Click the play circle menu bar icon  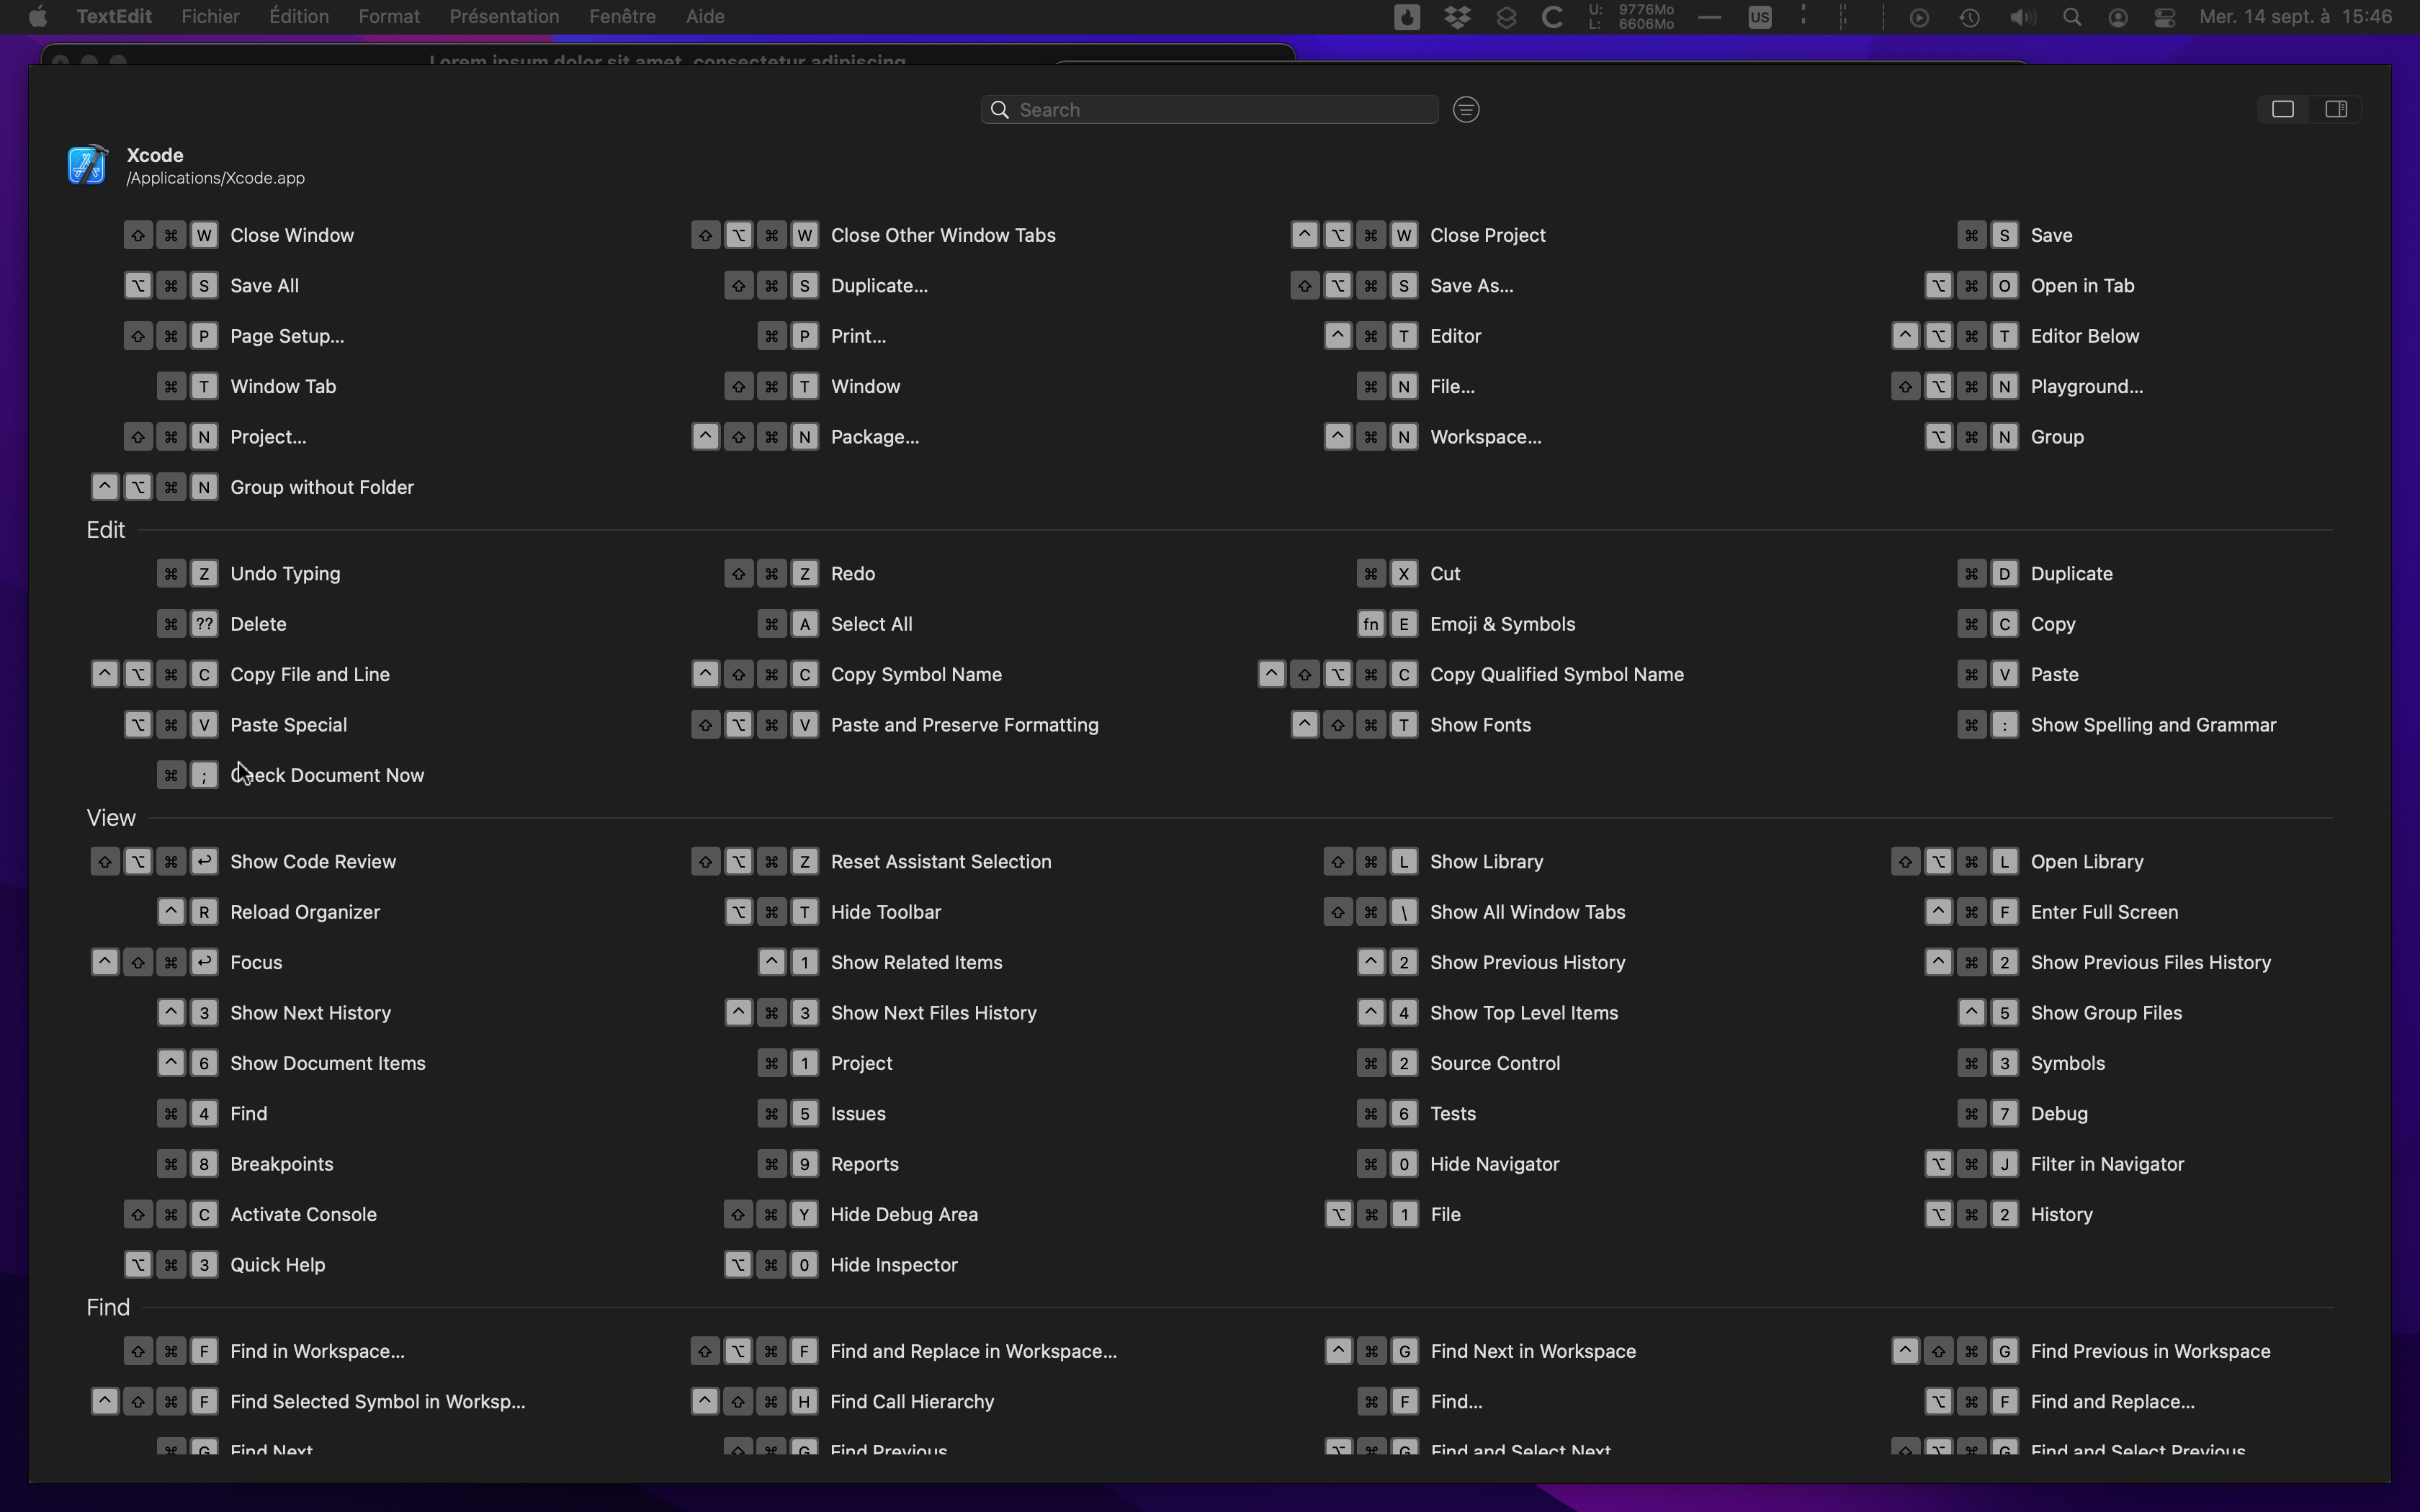1919,17
